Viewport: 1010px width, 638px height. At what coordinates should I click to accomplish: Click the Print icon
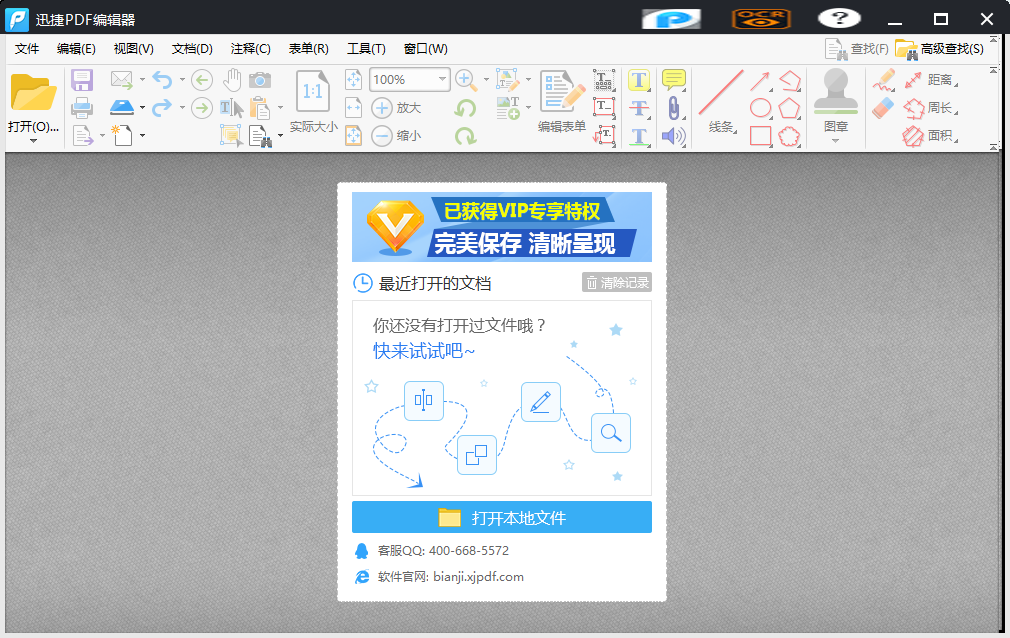click(82, 108)
